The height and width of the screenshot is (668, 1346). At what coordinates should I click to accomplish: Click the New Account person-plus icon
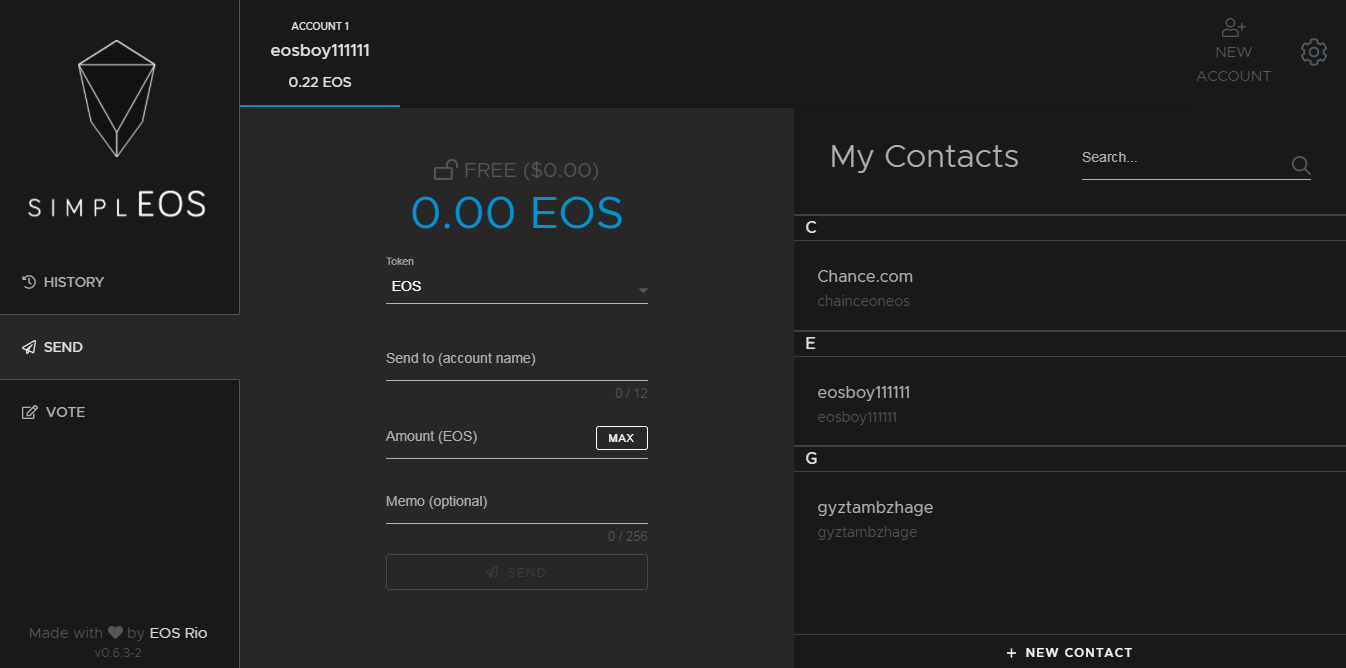[x=1233, y=28]
